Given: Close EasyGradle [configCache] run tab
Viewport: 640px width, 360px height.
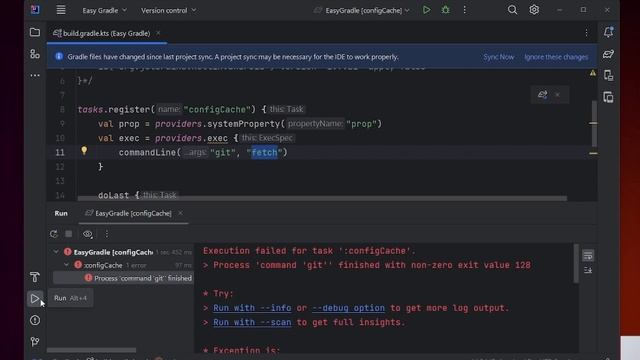Looking at the screenshot, I should click(180, 213).
